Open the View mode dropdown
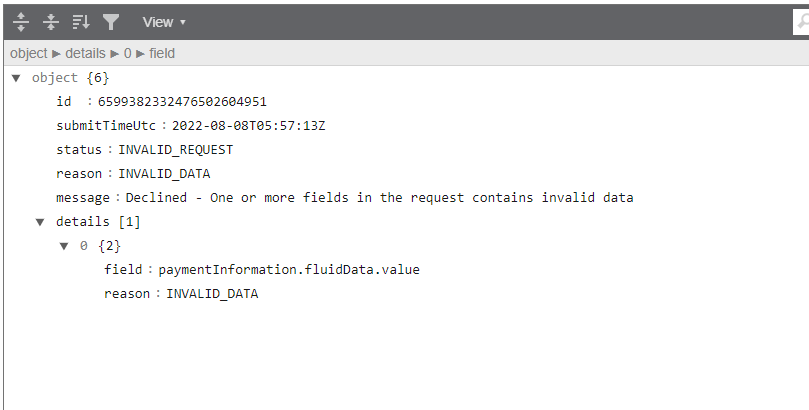 (x=163, y=22)
